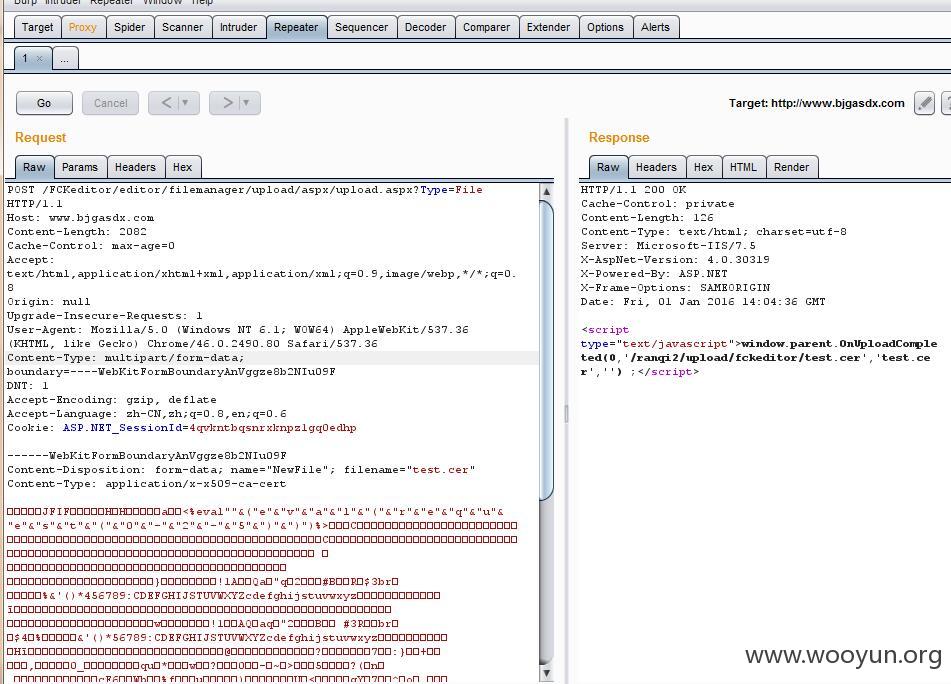Open the response Headers tab
Image resolution: width=951 pixels, height=684 pixels.
[x=656, y=167]
